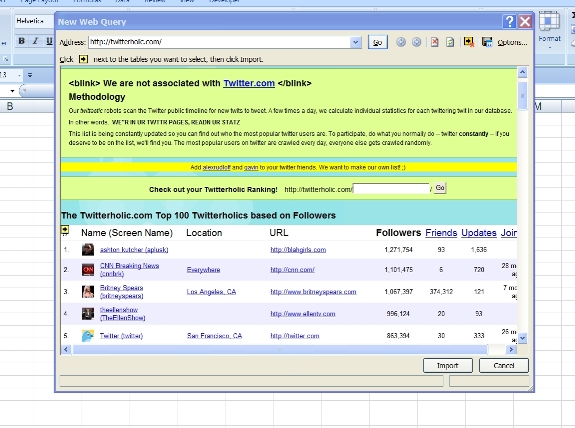Open the www.ellentv.com link

coord(303,314)
